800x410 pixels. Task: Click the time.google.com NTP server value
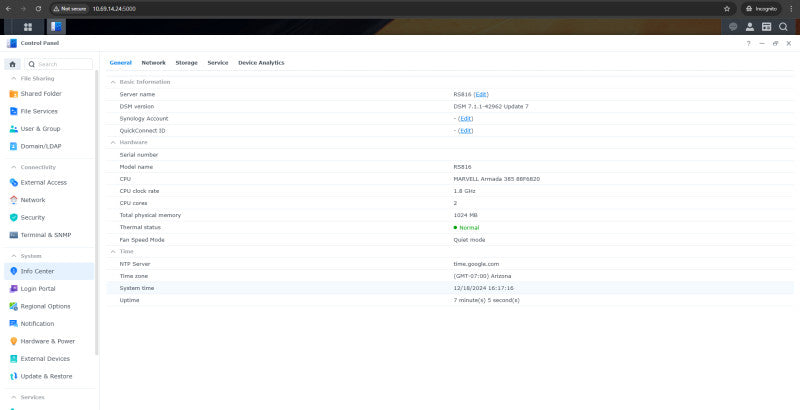click(x=476, y=264)
